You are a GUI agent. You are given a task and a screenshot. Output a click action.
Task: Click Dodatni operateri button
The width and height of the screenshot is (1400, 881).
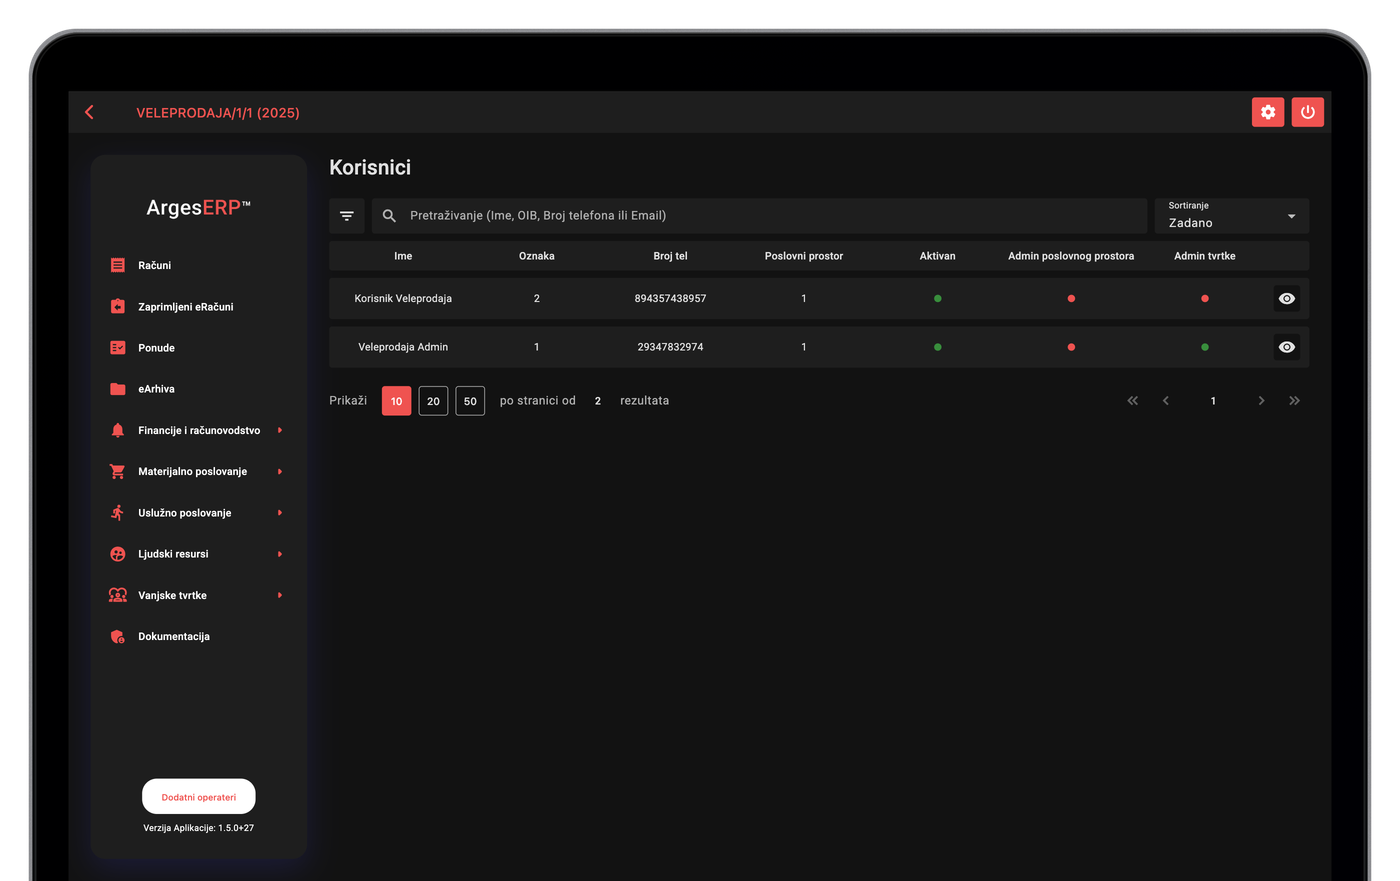pos(199,797)
